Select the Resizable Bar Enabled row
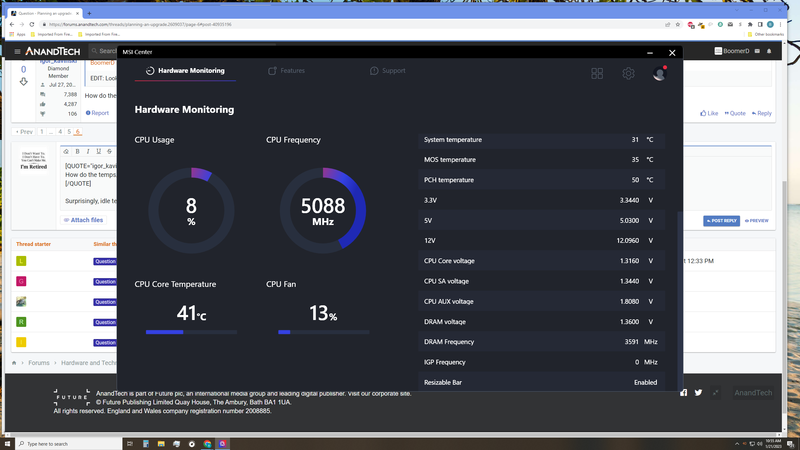 point(541,382)
